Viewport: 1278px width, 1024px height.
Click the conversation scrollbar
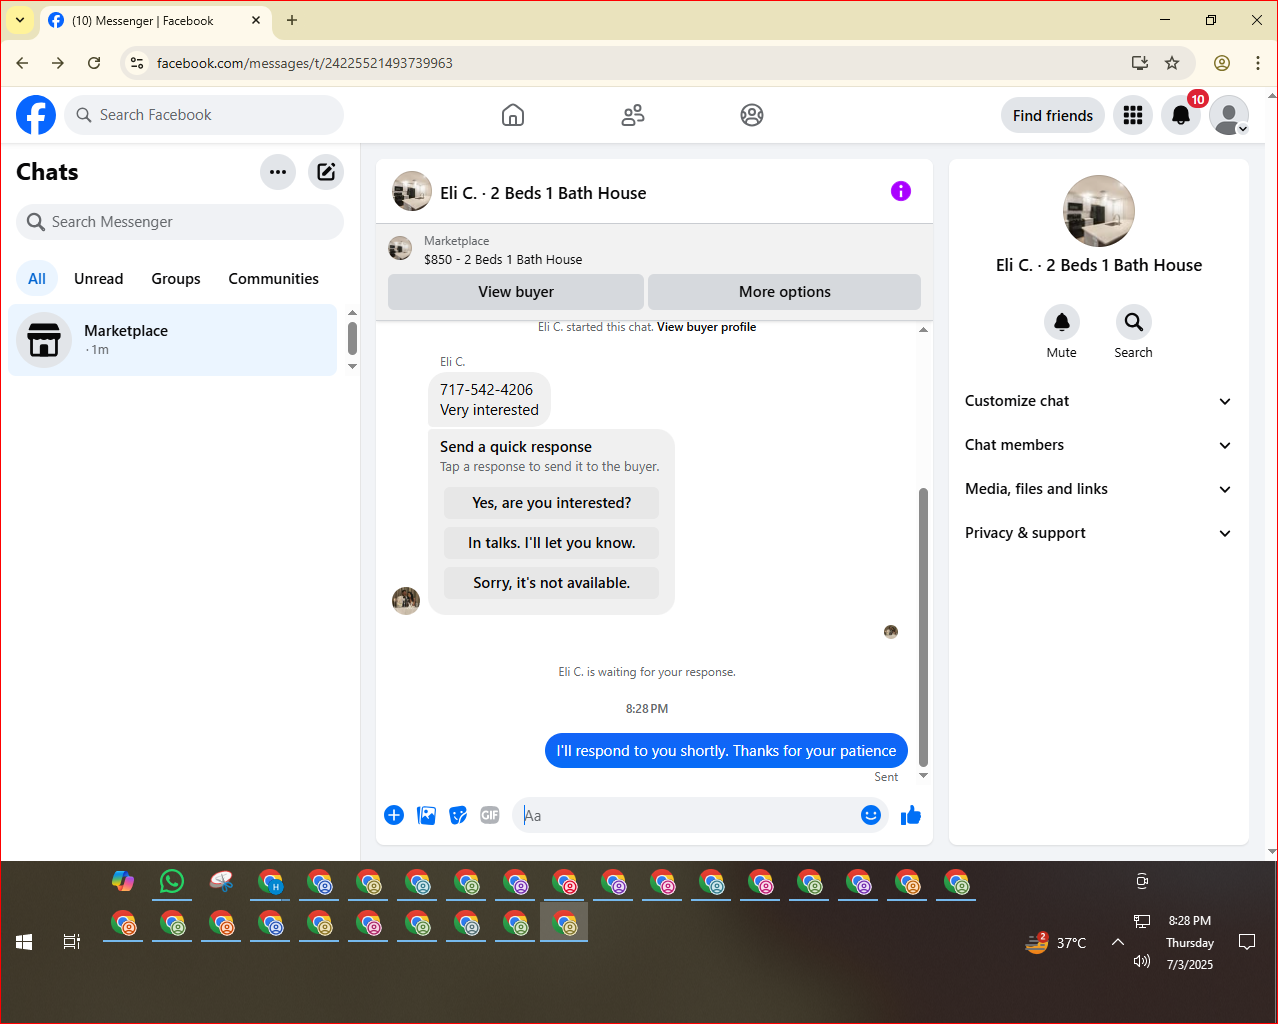(923, 627)
